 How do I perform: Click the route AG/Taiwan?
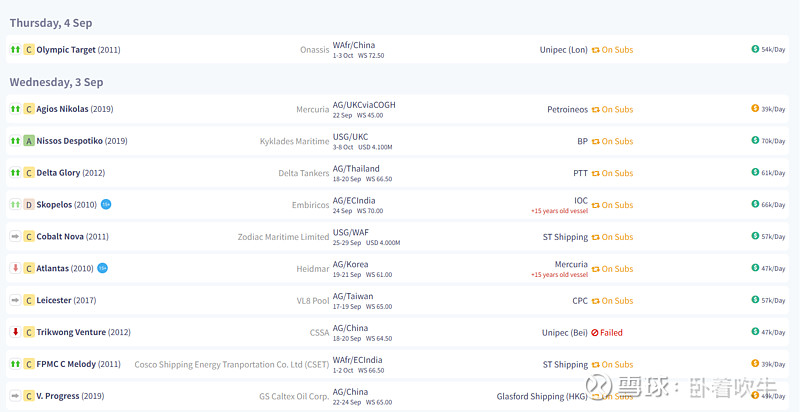[x=353, y=296]
